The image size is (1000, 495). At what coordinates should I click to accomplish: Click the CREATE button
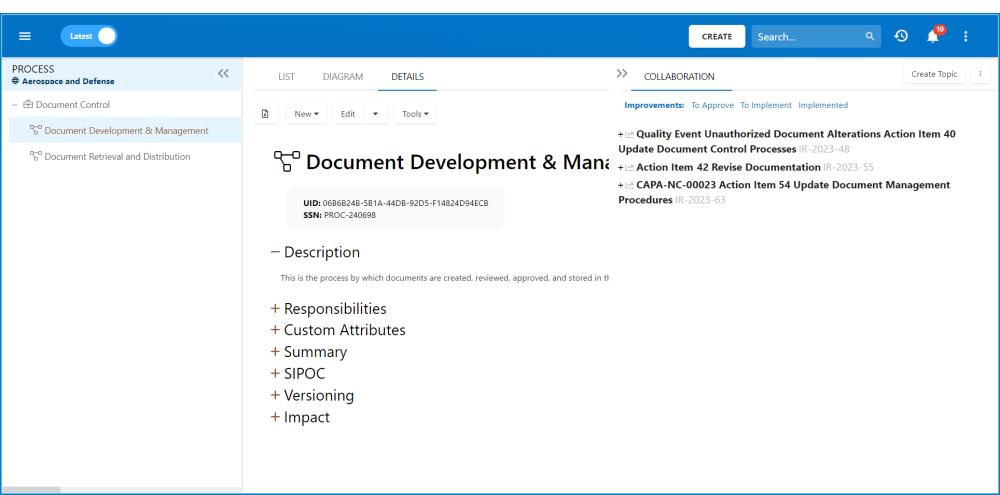click(717, 36)
